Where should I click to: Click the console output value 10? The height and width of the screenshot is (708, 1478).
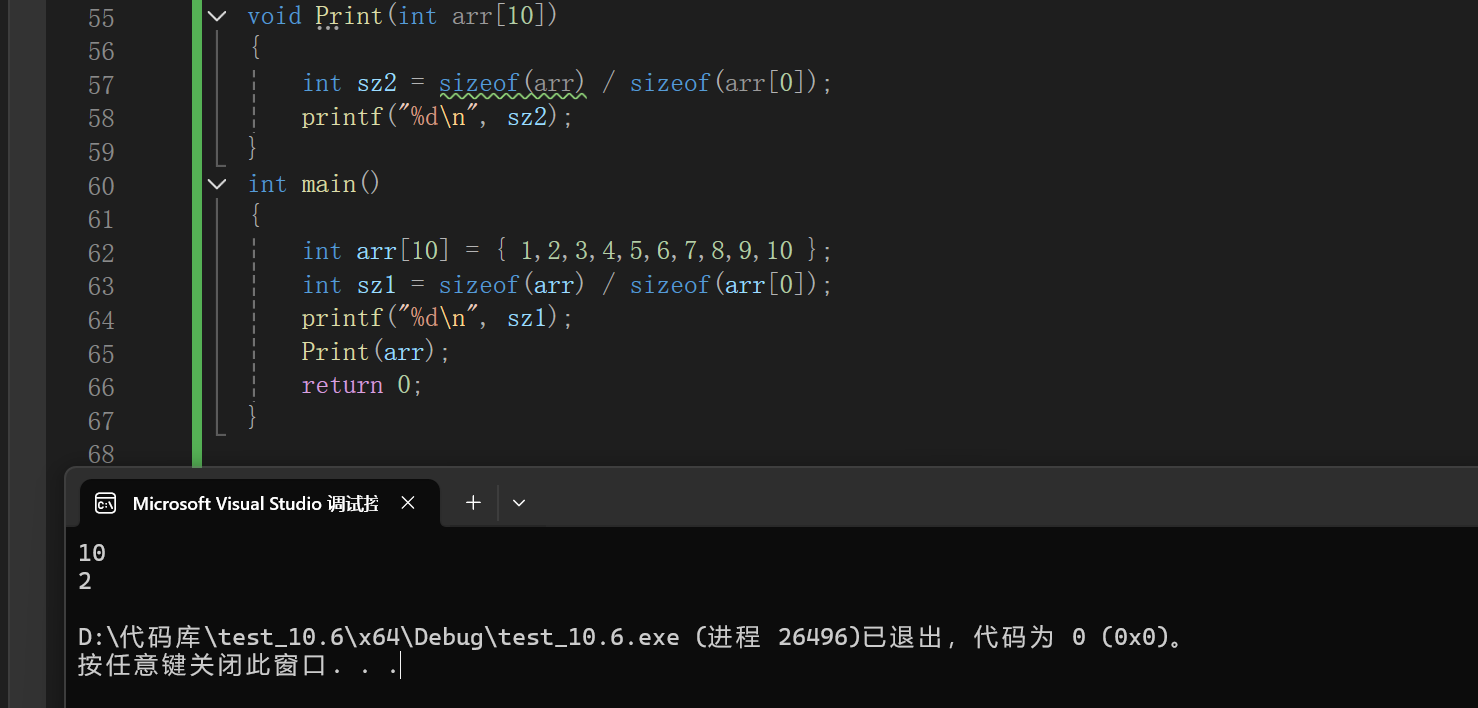pos(92,553)
